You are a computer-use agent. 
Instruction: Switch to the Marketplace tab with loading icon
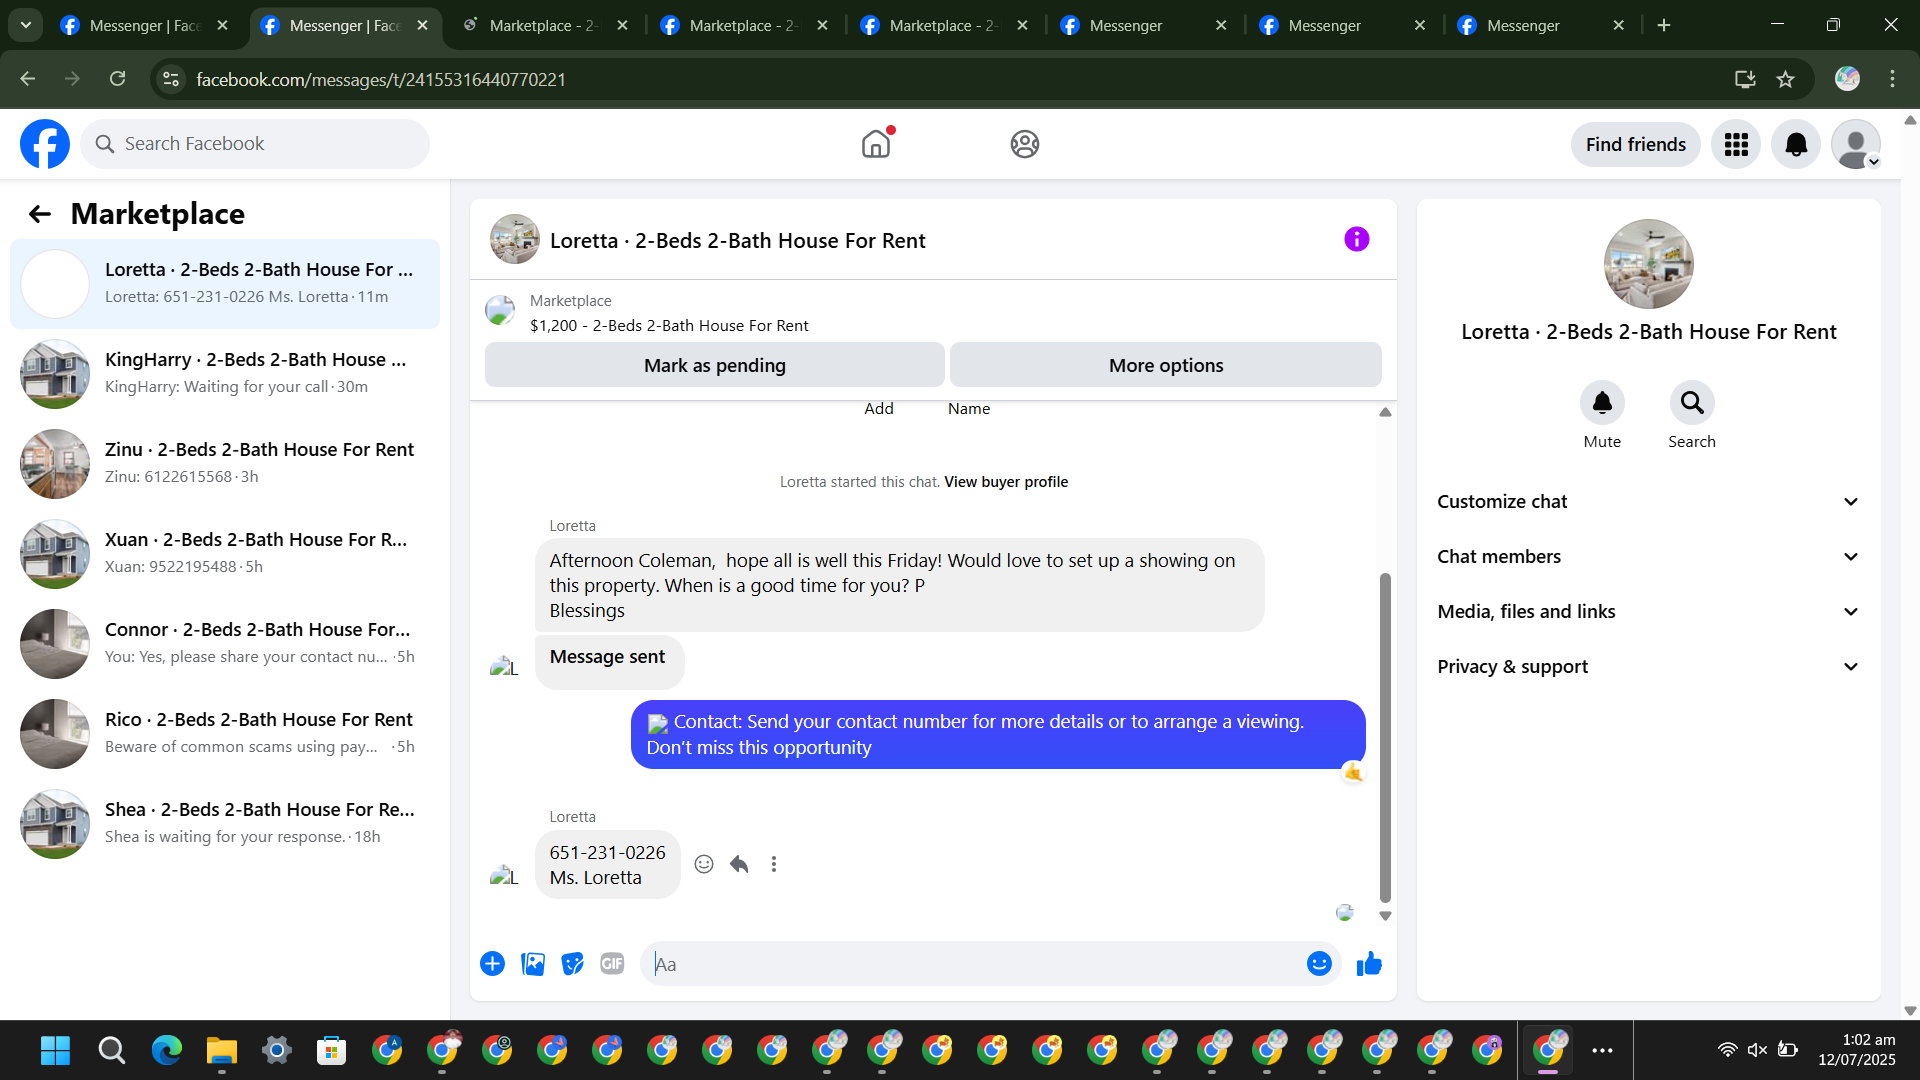(545, 25)
